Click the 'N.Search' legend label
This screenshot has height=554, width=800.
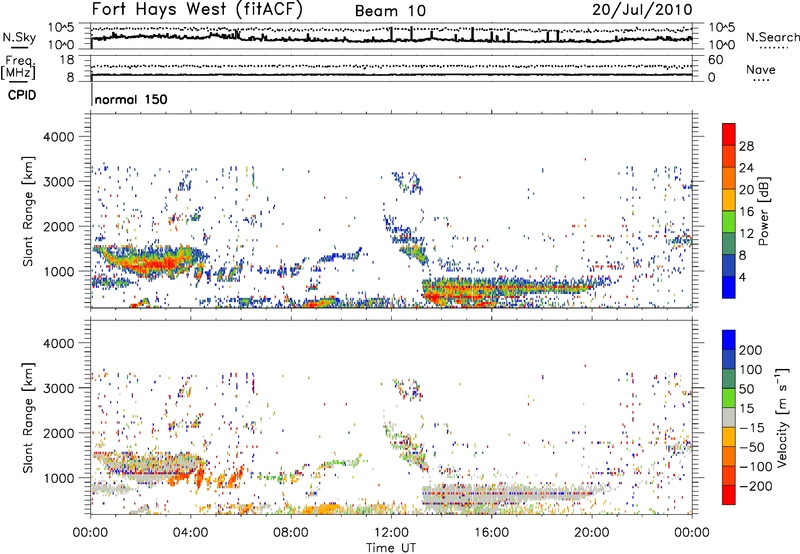point(773,37)
